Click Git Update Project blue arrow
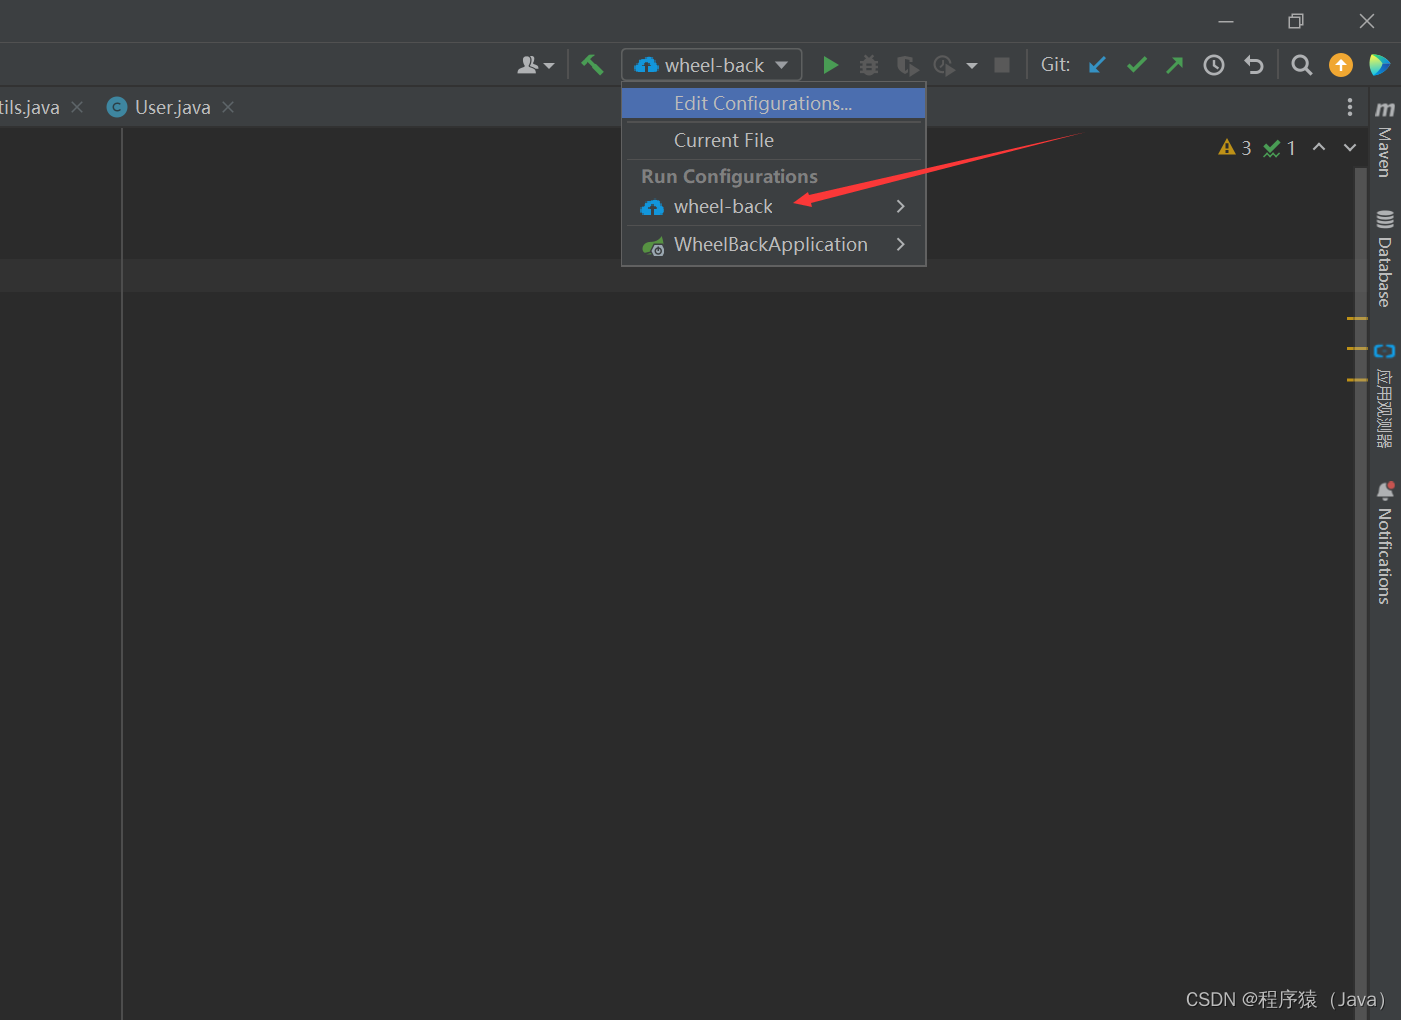The width and height of the screenshot is (1401, 1020). click(1097, 65)
